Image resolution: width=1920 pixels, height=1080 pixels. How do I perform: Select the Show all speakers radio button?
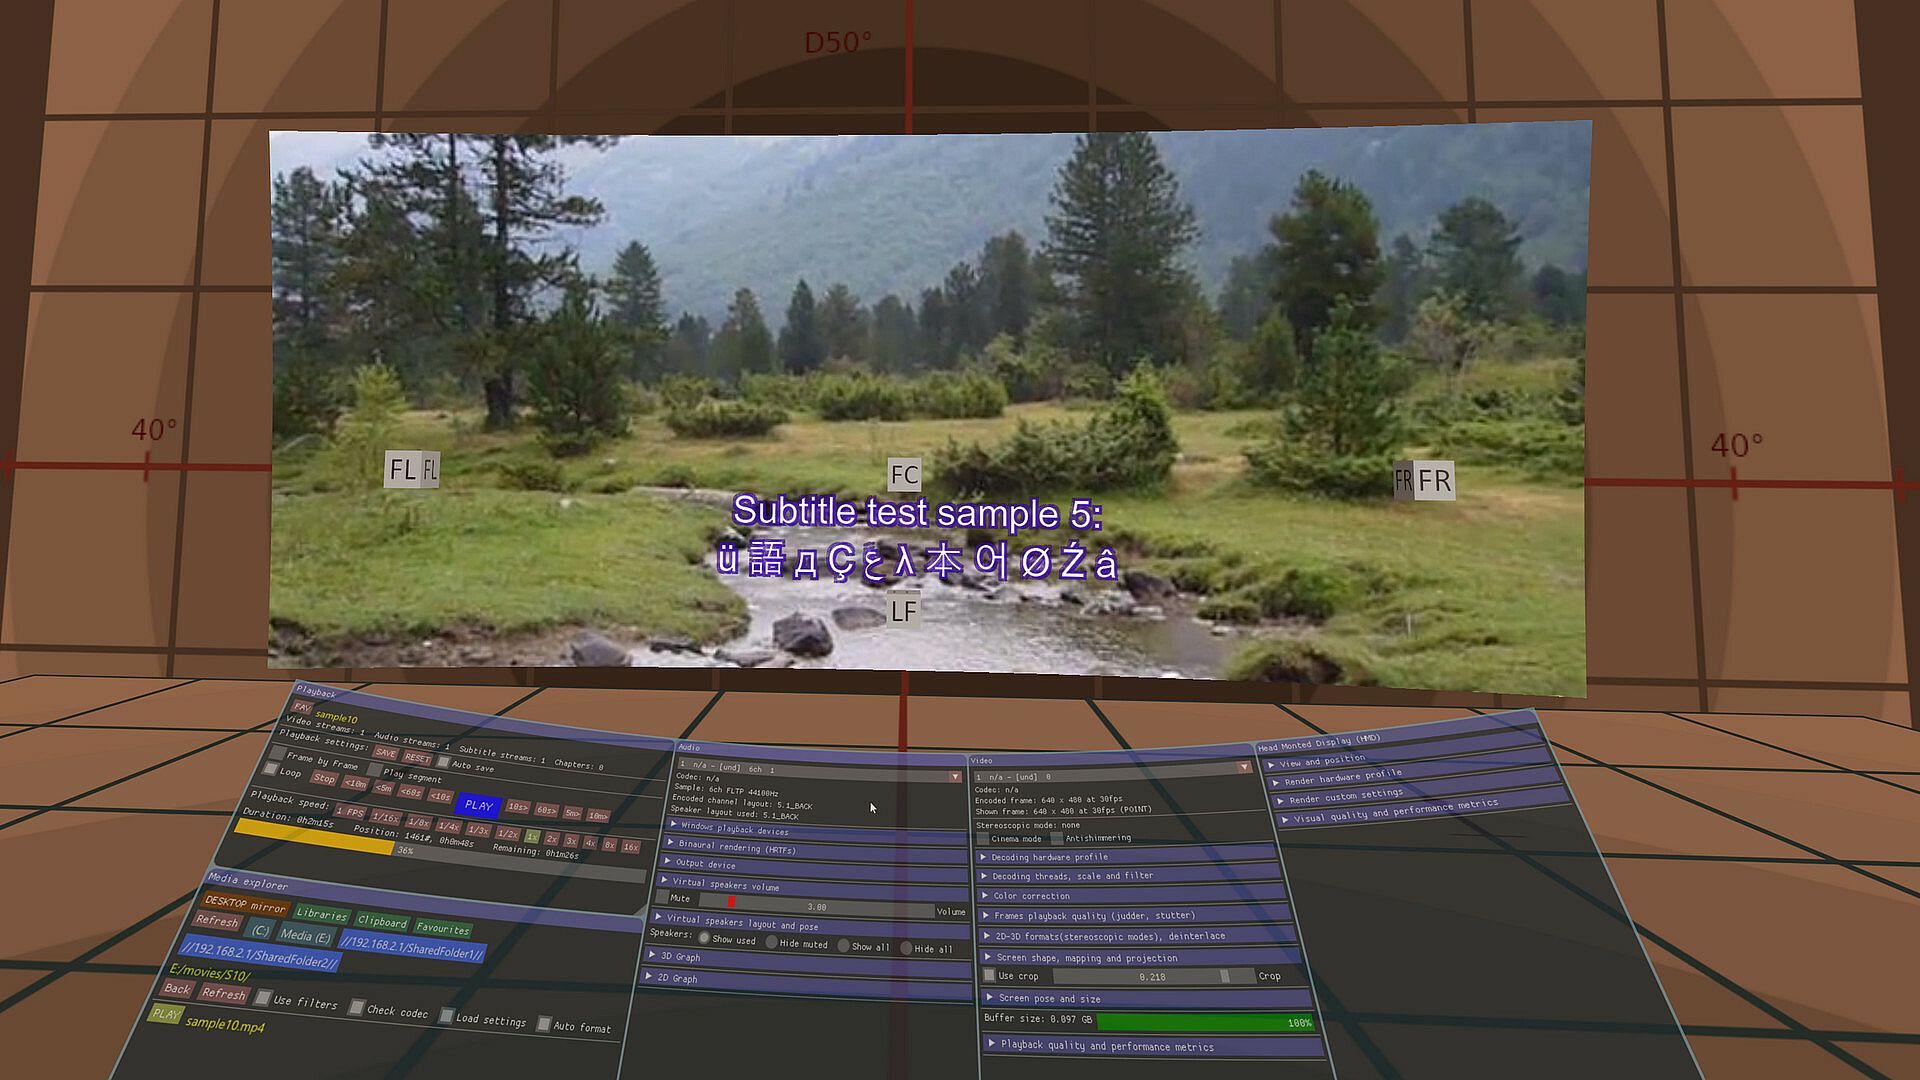click(844, 946)
